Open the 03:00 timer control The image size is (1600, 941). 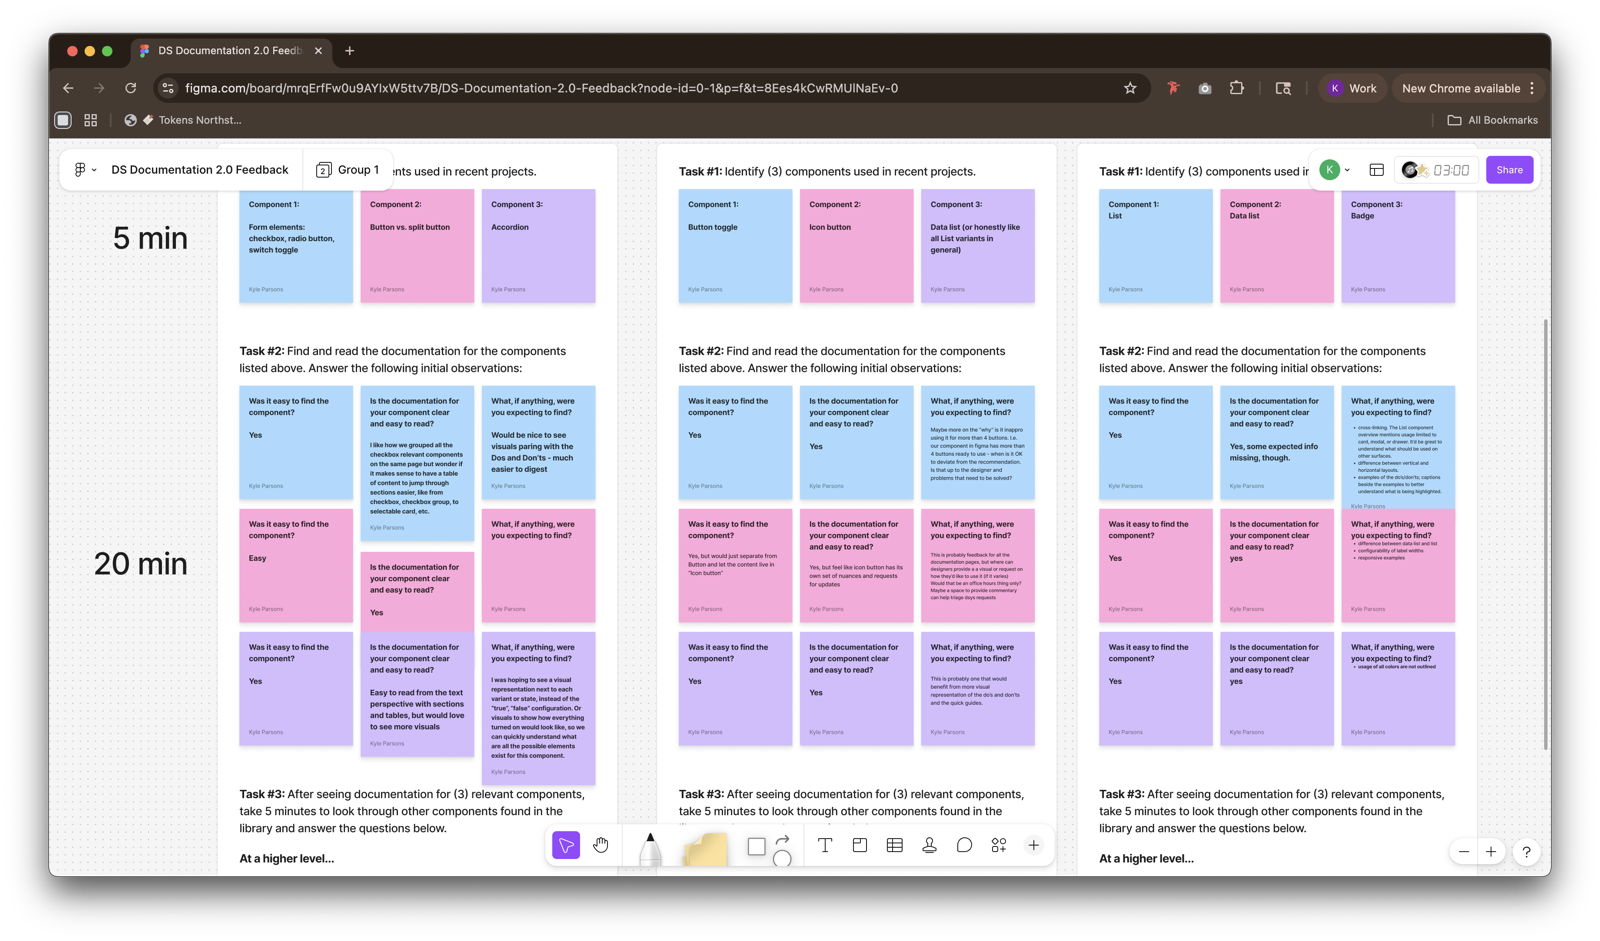[x=1436, y=170]
